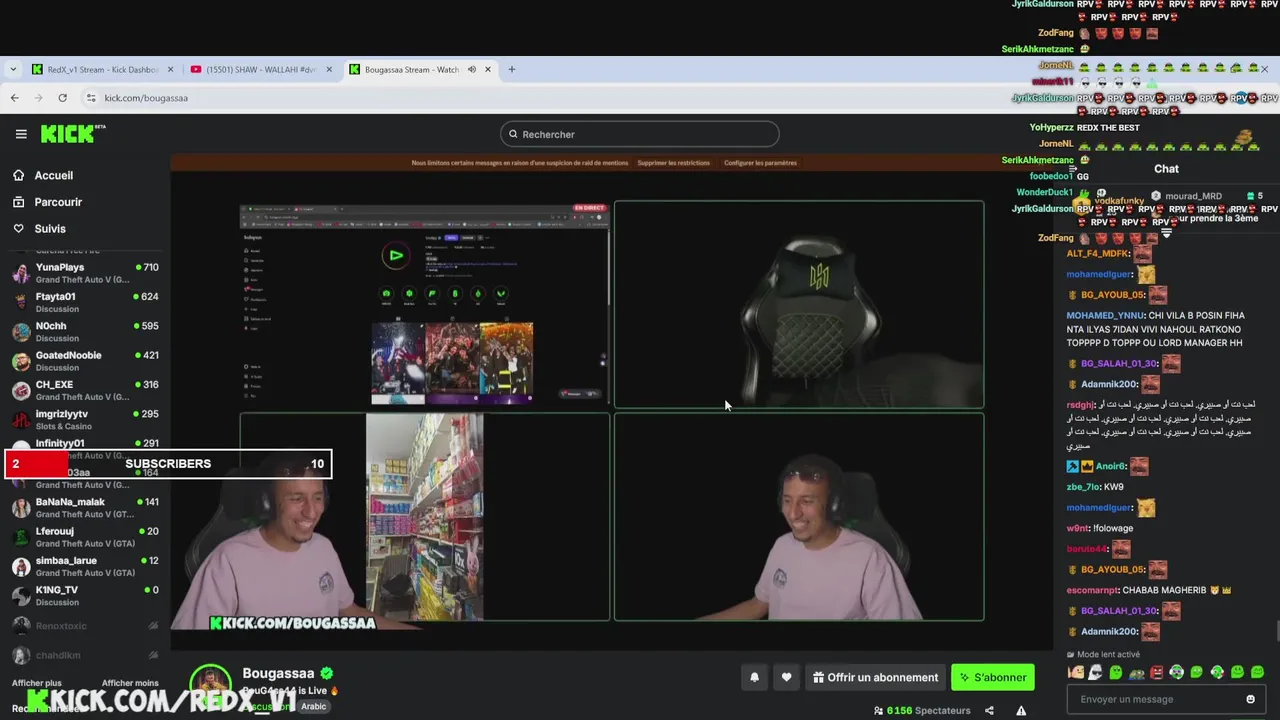Go back using the browser back arrow
The width and height of the screenshot is (1280, 720).
[x=14, y=98]
